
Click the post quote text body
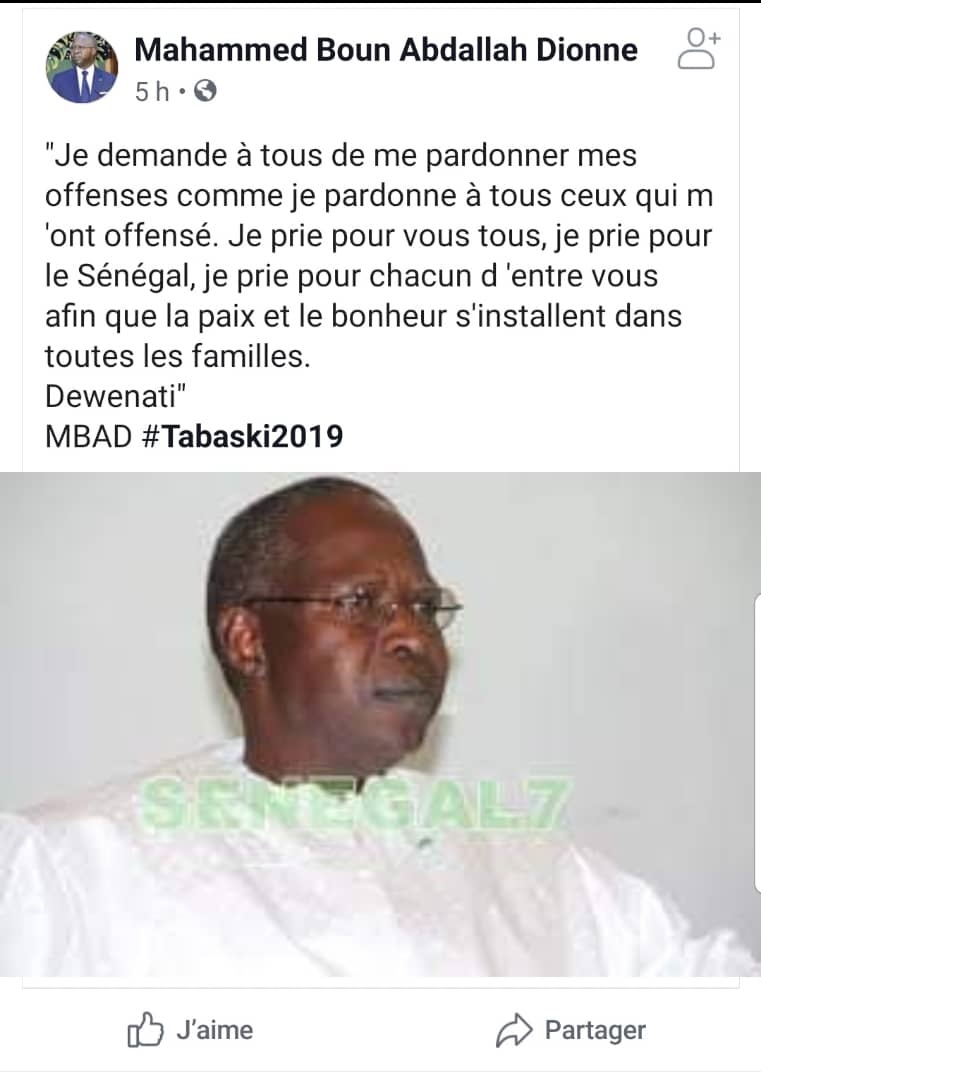point(379,276)
